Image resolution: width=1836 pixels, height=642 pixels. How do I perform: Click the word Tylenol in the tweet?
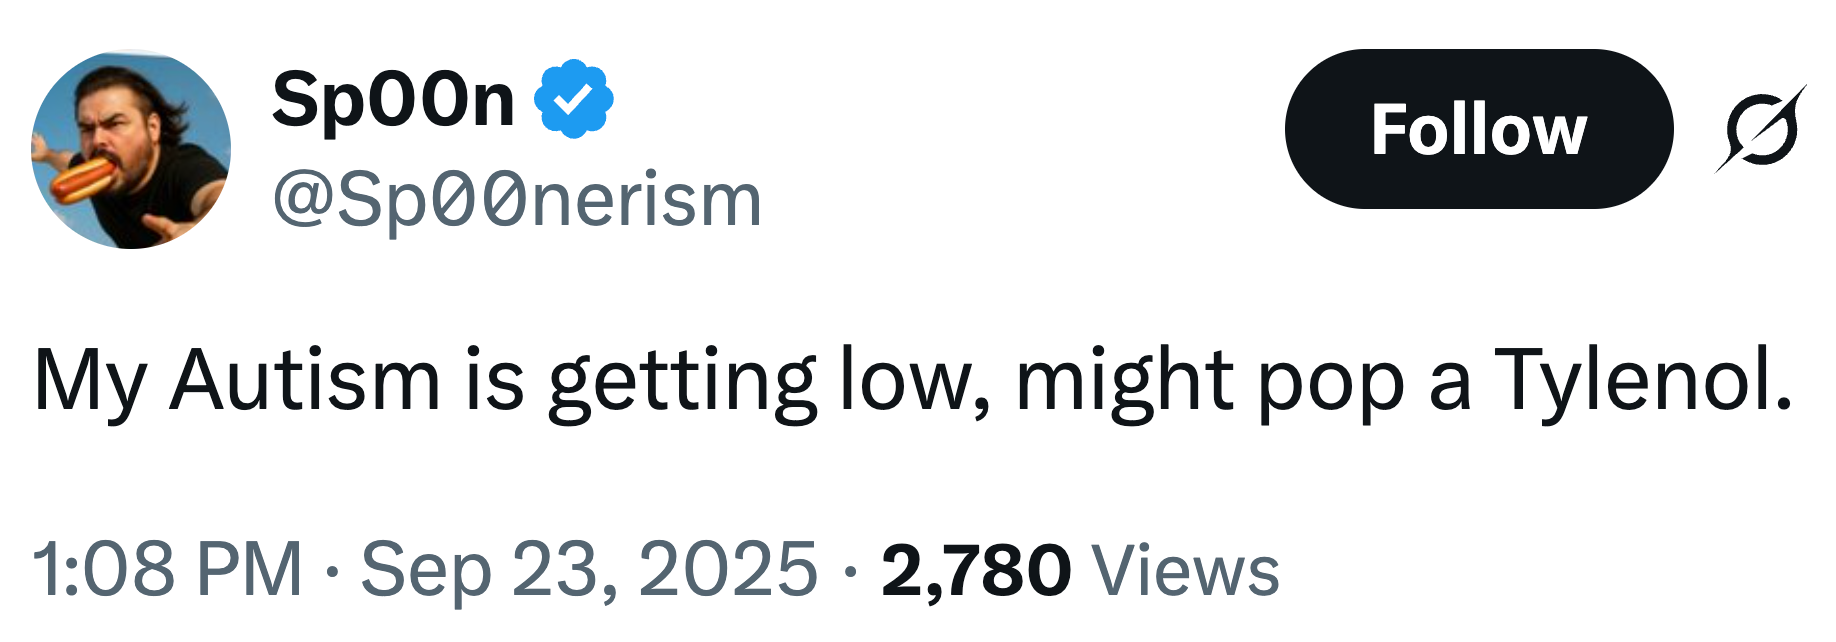(x=1643, y=381)
